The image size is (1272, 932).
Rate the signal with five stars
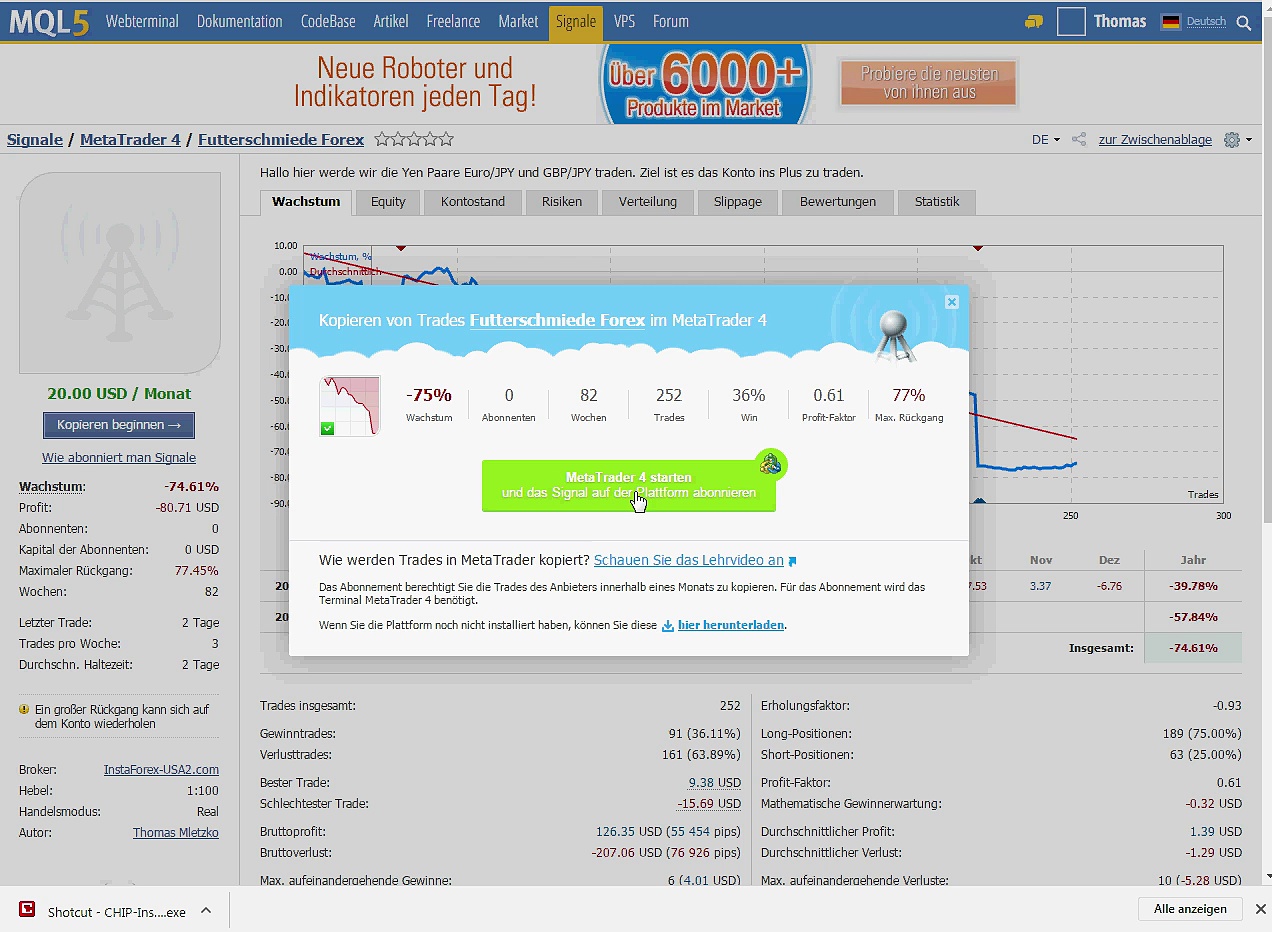click(x=446, y=140)
